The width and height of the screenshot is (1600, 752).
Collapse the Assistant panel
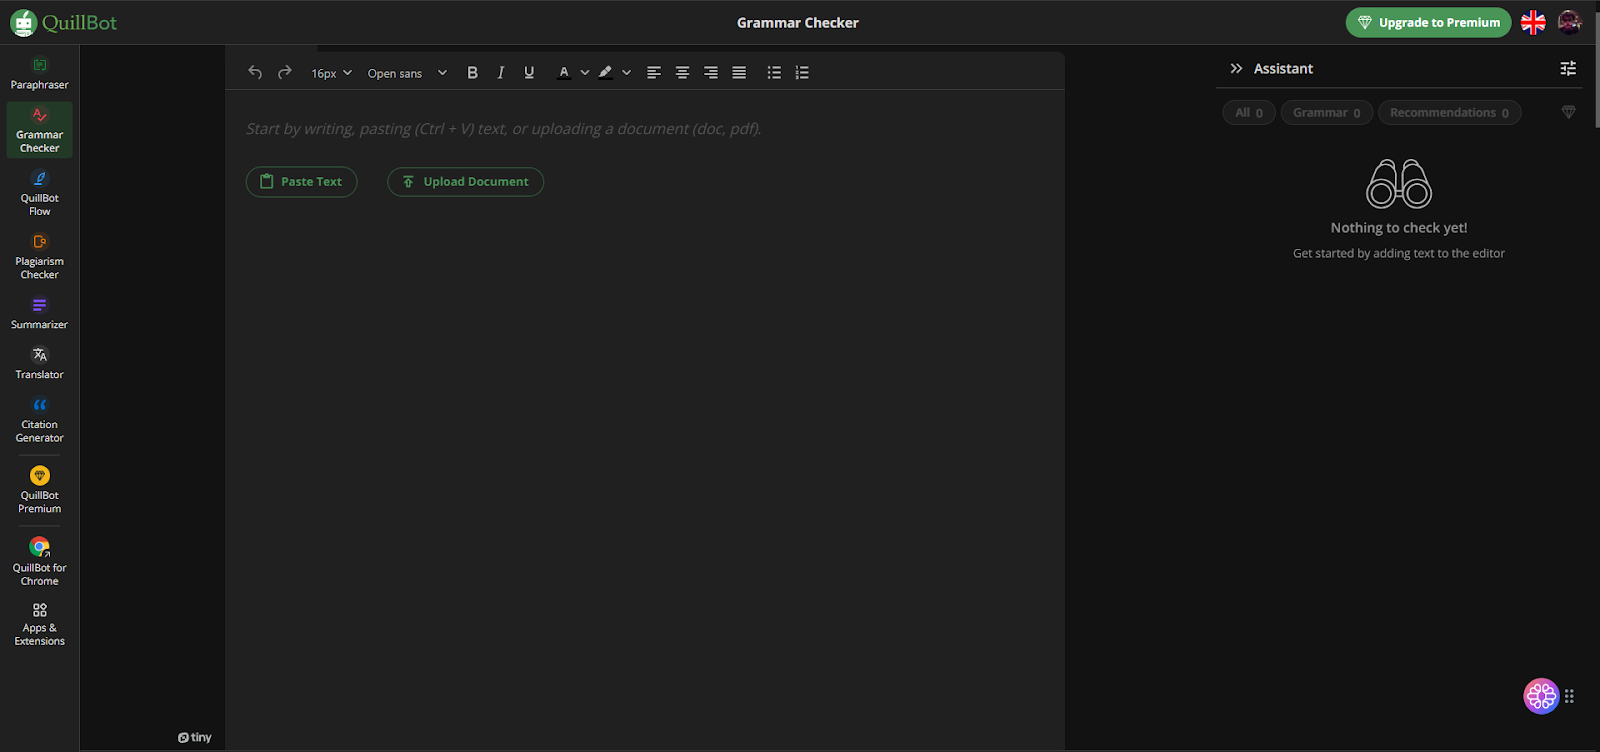click(1236, 68)
